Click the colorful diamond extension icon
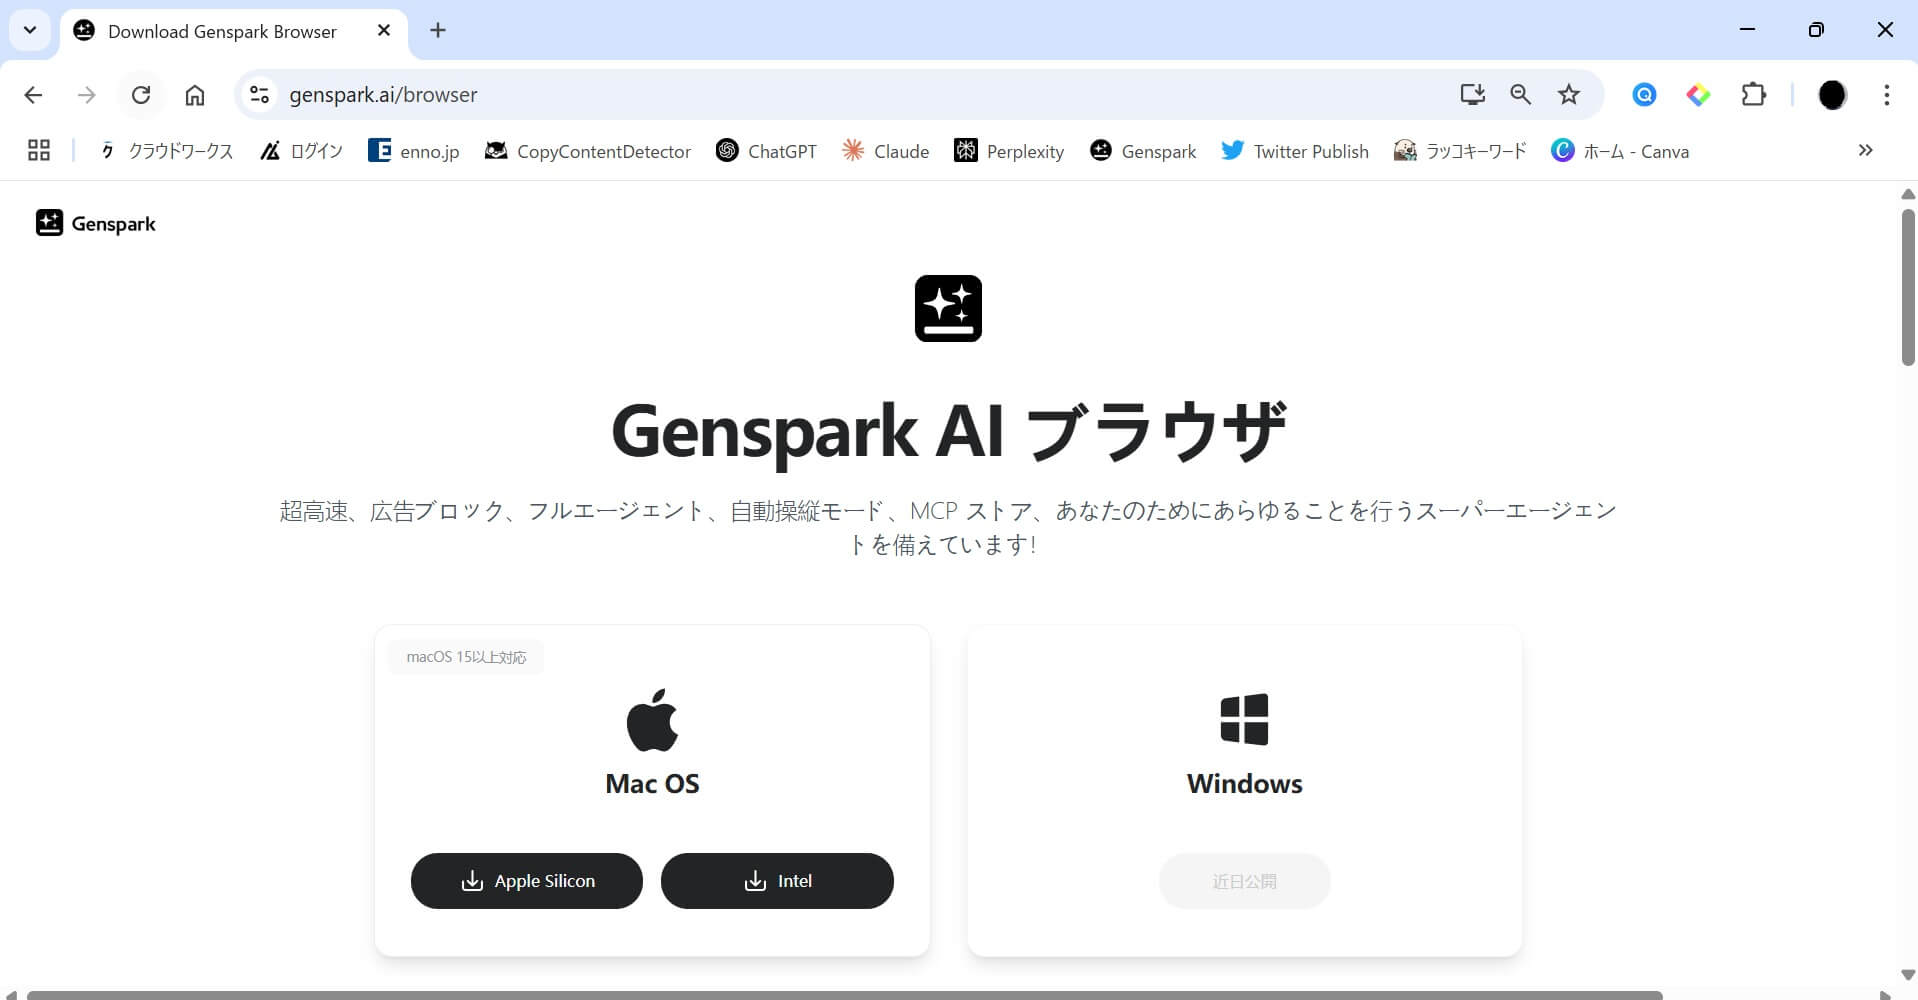The width and height of the screenshot is (1918, 1000). tap(1698, 95)
